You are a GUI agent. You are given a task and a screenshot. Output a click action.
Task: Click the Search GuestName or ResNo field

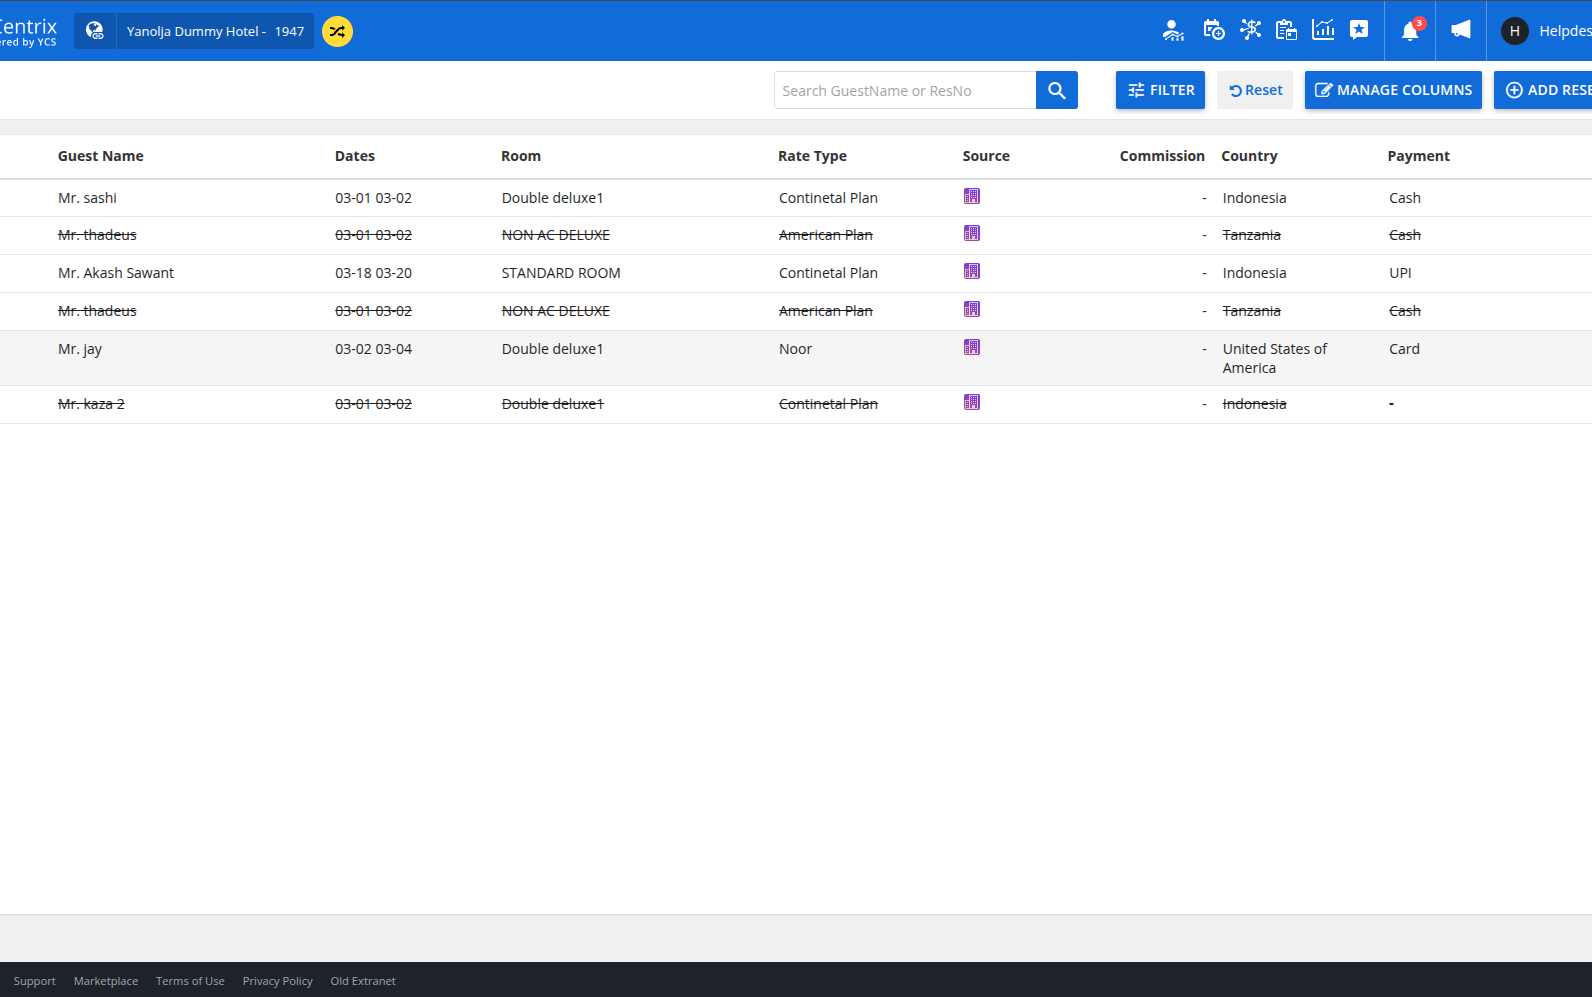click(904, 90)
